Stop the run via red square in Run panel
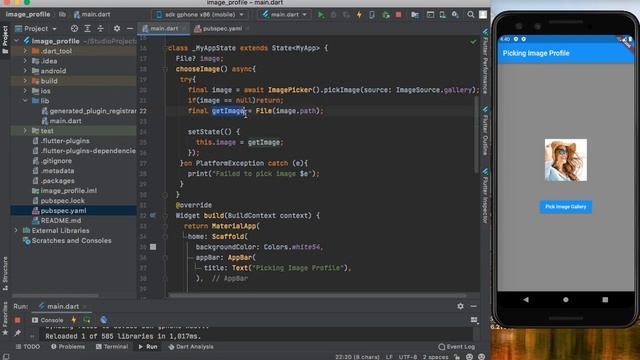 [x=18, y=320]
